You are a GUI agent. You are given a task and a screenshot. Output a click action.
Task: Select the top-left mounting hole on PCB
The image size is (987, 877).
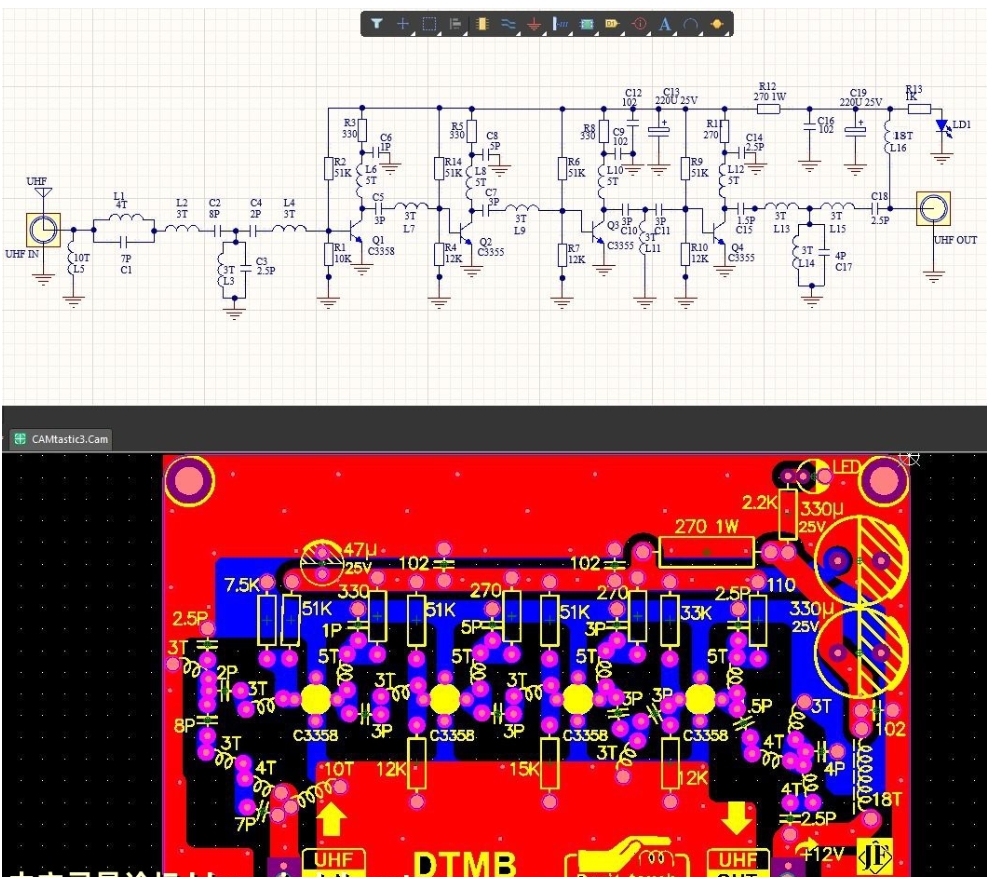pos(187,481)
